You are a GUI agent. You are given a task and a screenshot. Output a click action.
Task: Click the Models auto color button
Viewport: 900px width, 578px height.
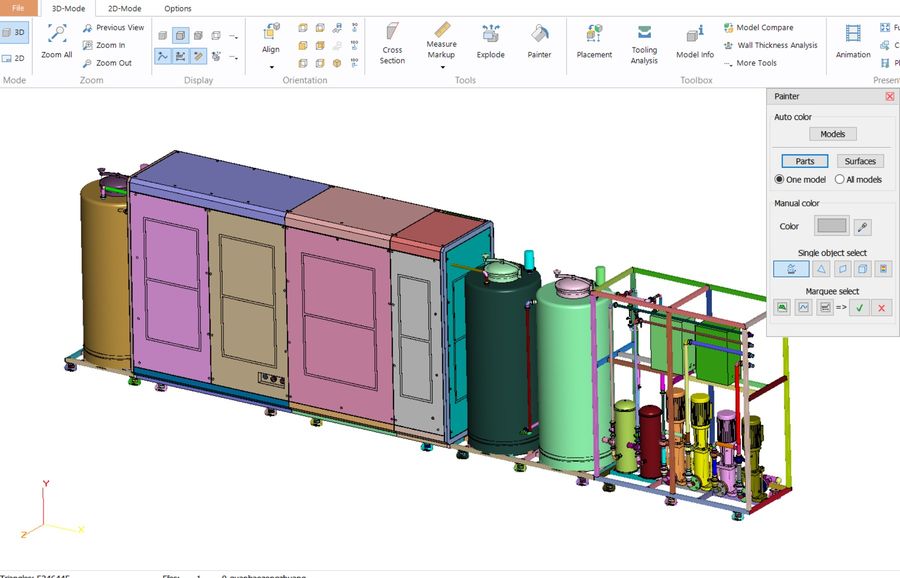(x=832, y=134)
